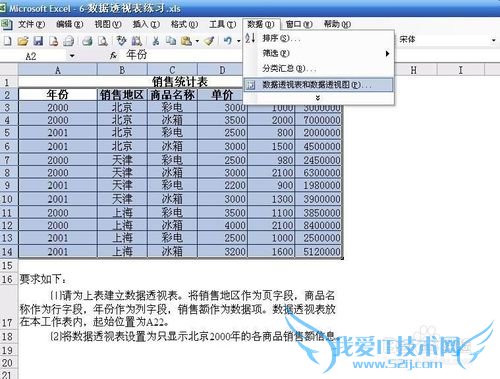
Task: Click the 数据(D) menu title
Action: [x=261, y=24]
